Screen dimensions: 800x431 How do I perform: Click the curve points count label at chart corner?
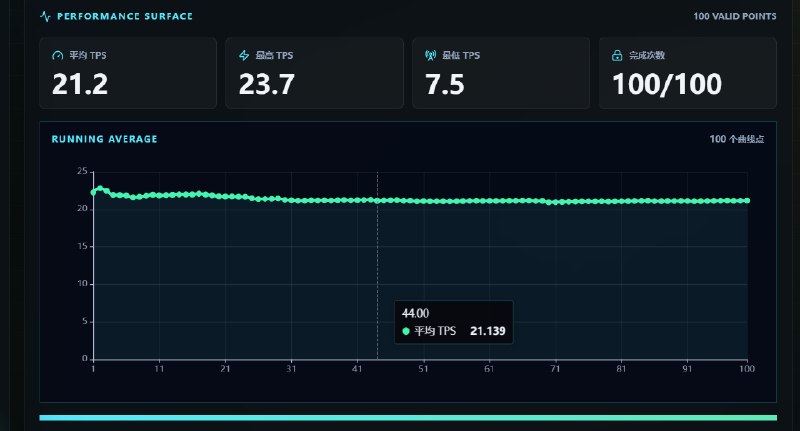pyautogui.click(x=737, y=139)
